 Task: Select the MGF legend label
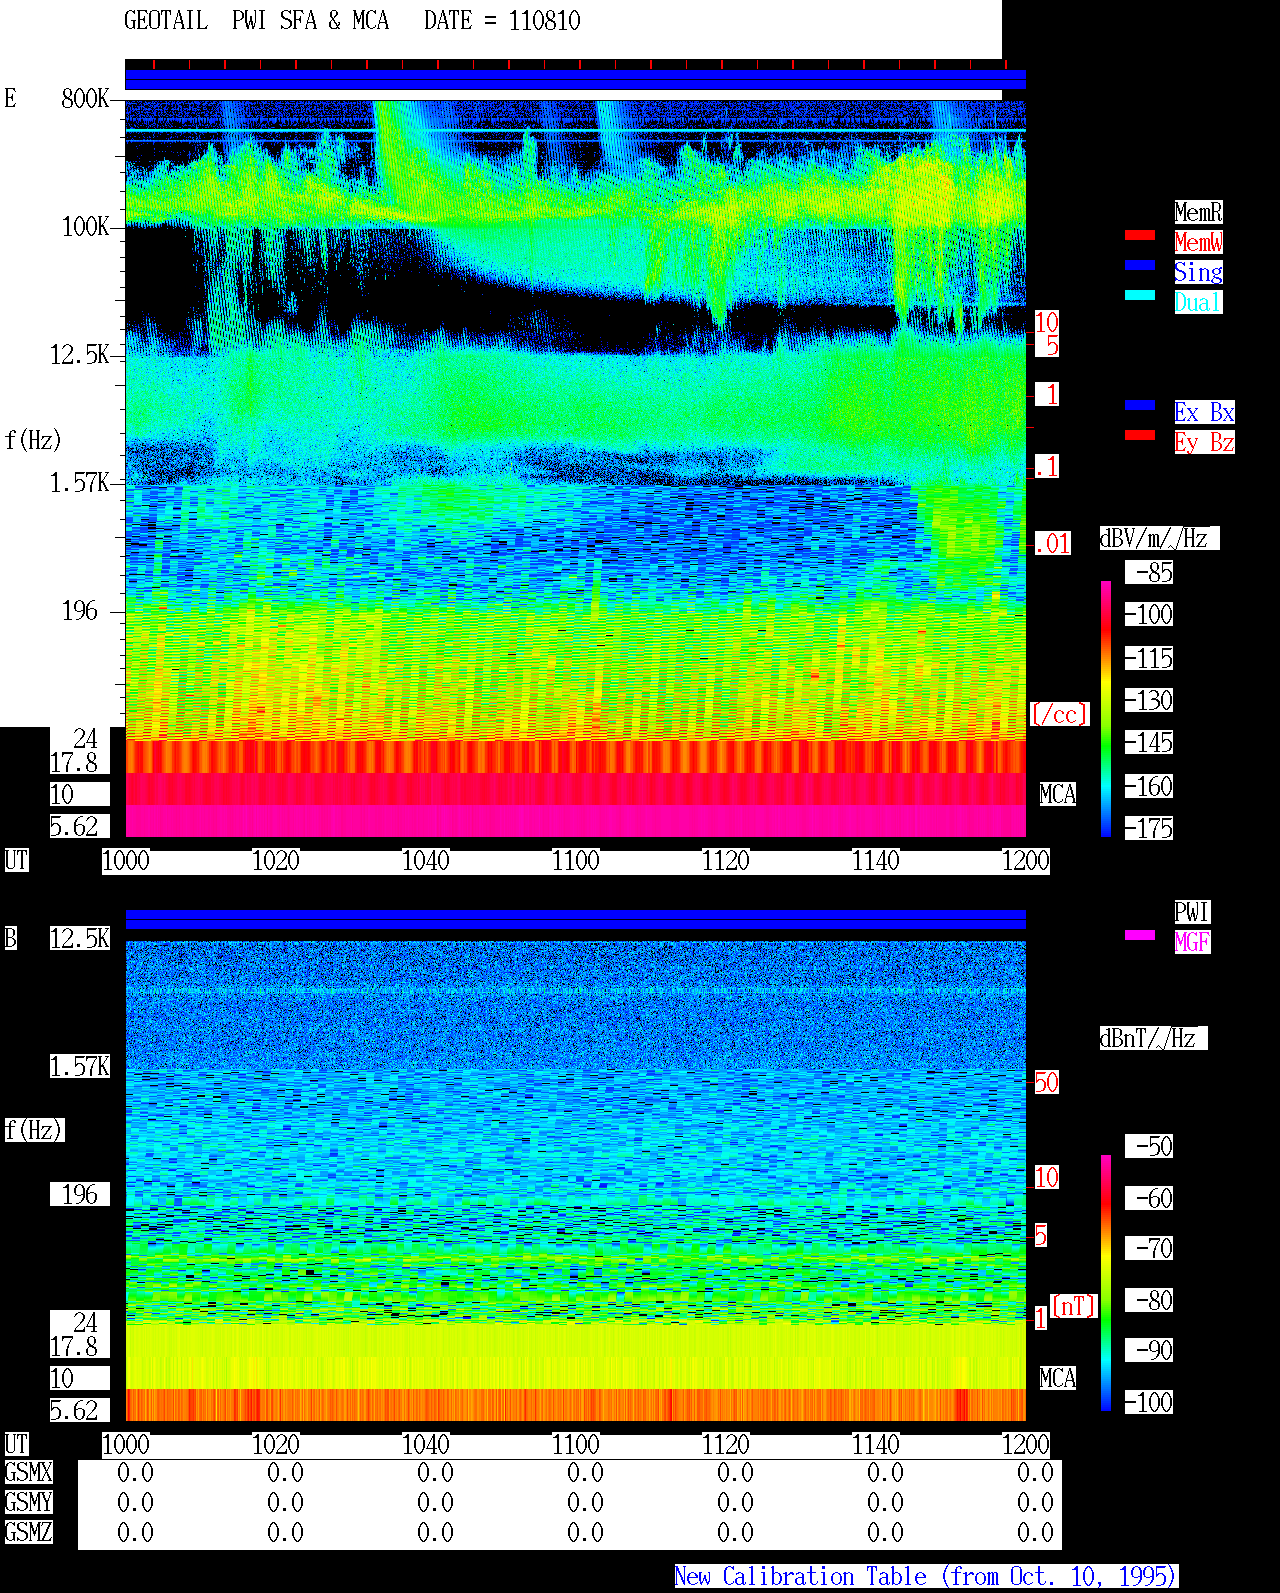point(1192,942)
